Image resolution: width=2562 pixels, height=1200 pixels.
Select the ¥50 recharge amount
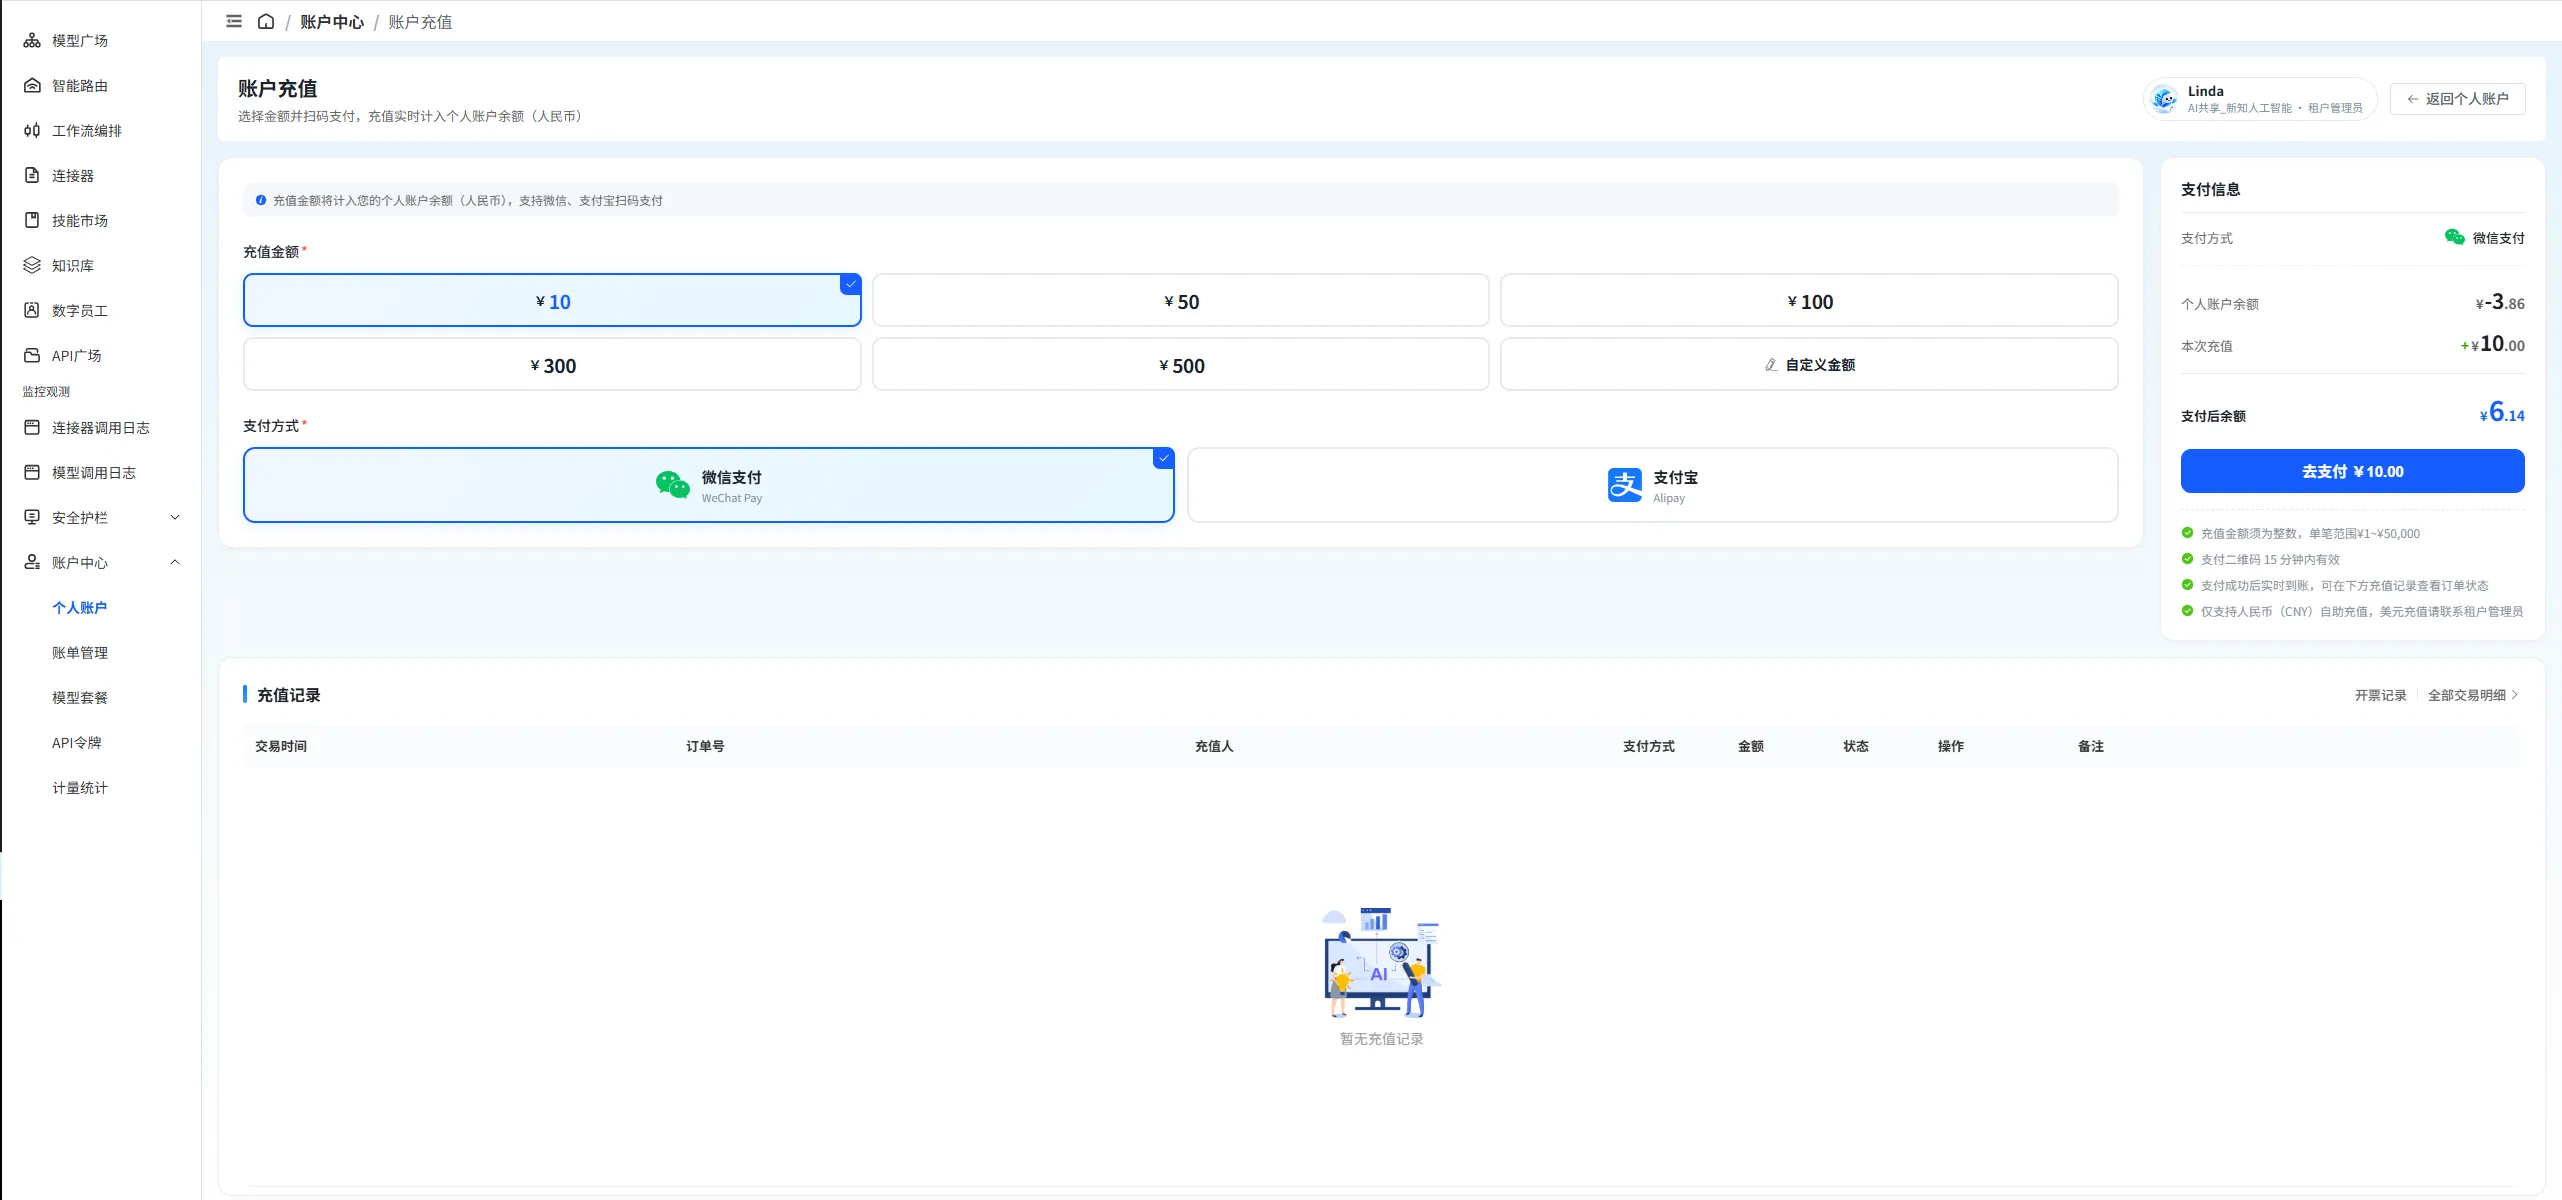[1181, 301]
